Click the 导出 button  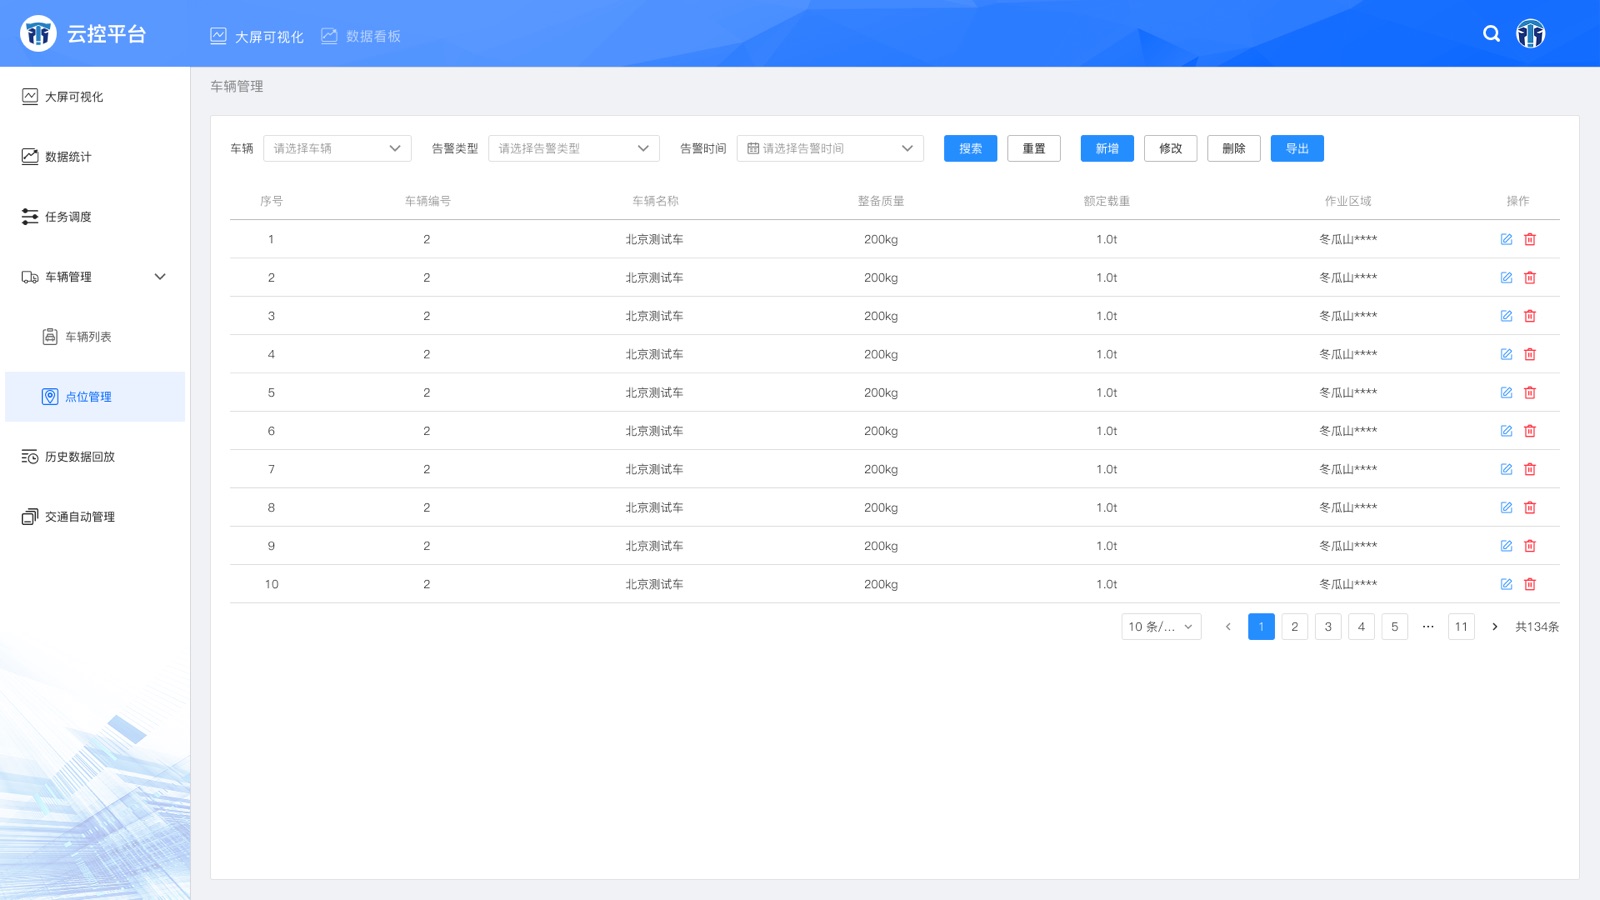(x=1297, y=148)
